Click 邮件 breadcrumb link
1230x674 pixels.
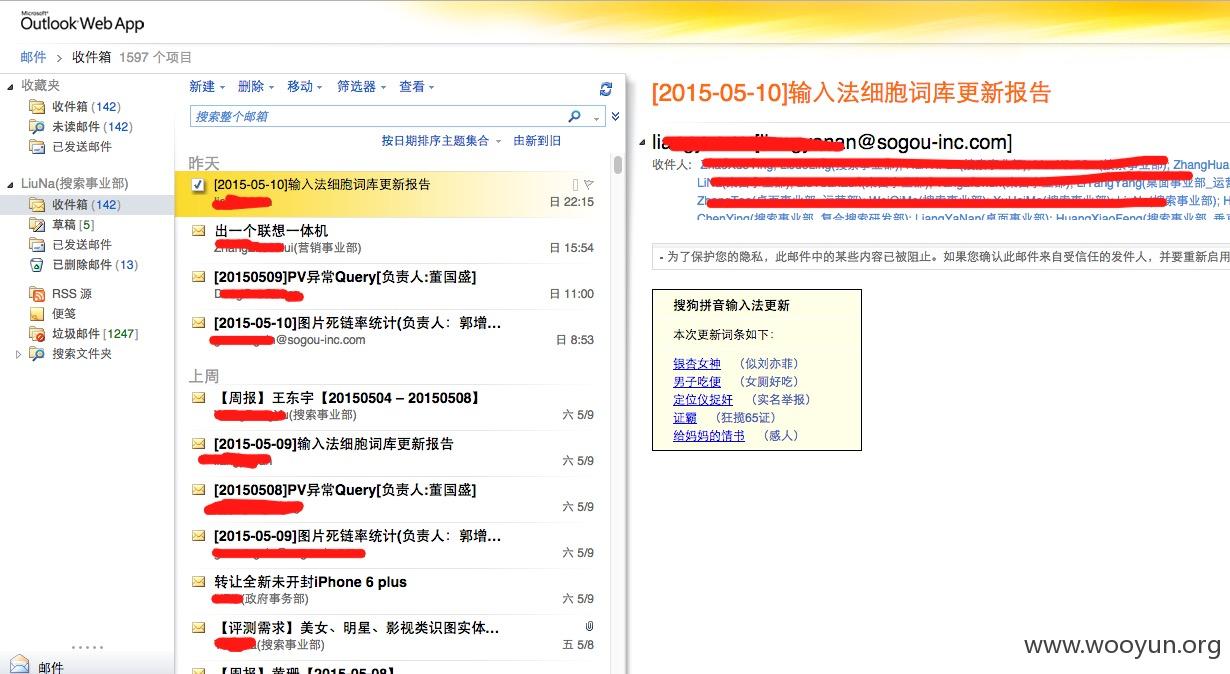(x=33, y=58)
